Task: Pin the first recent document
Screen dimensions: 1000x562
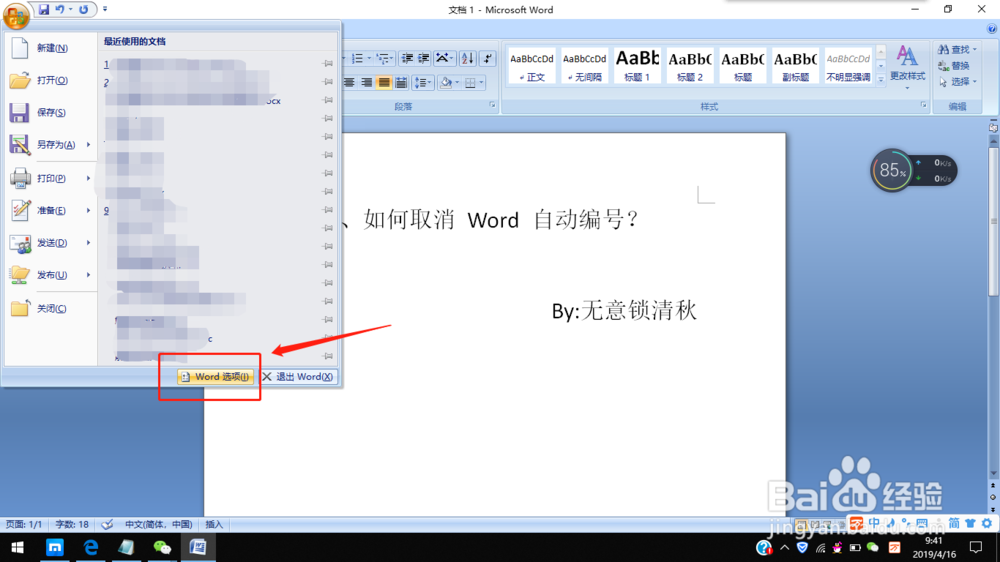Action: (328, 63)
